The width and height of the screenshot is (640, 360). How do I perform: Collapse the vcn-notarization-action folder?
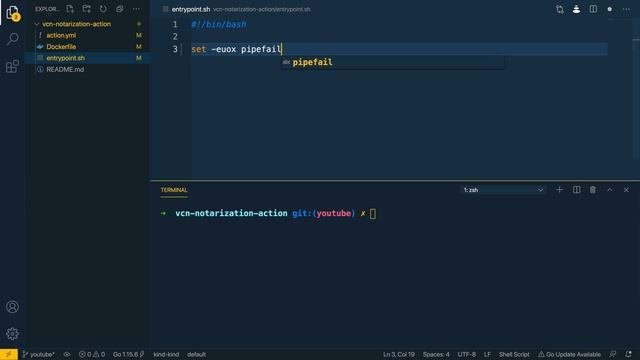[77, 24]
